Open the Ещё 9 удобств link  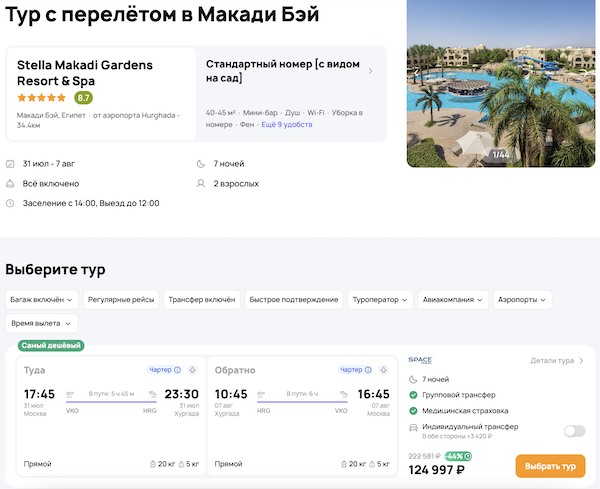tap(287, 124)
